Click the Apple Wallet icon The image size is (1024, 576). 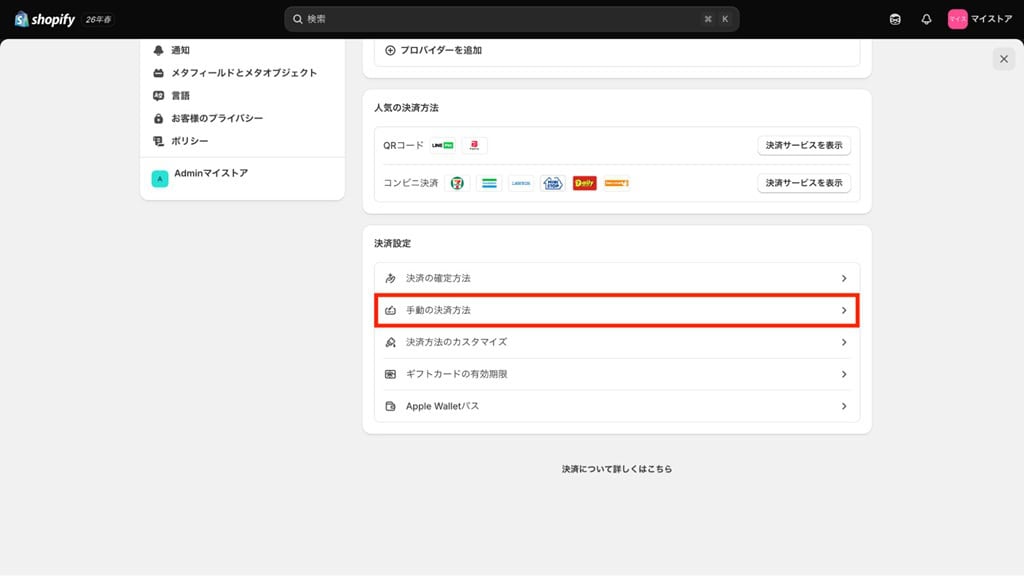click(391, 406)
